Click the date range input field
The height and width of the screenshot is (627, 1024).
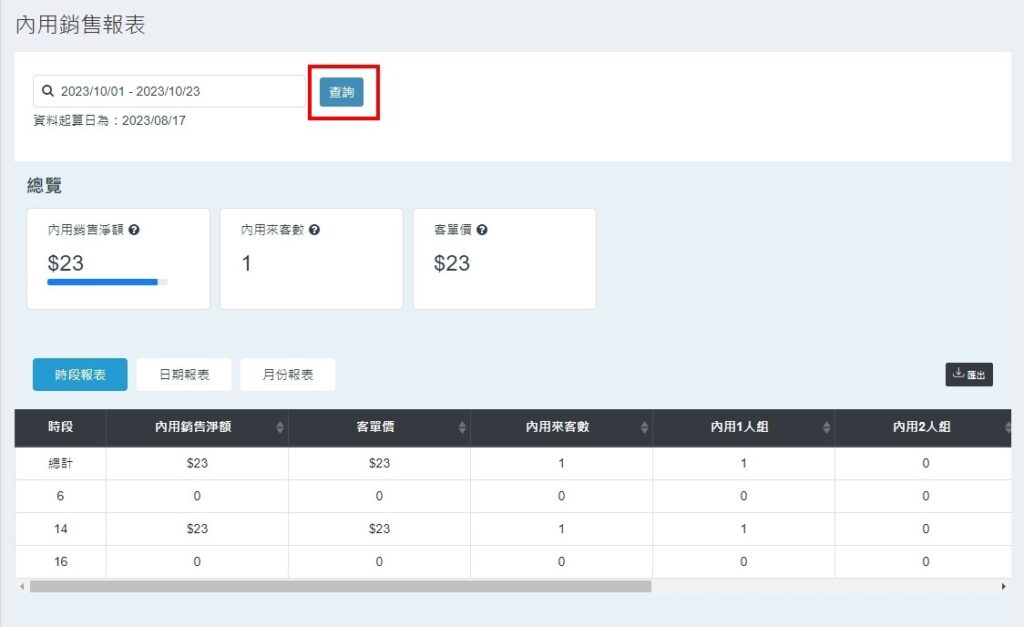(170, 91)
